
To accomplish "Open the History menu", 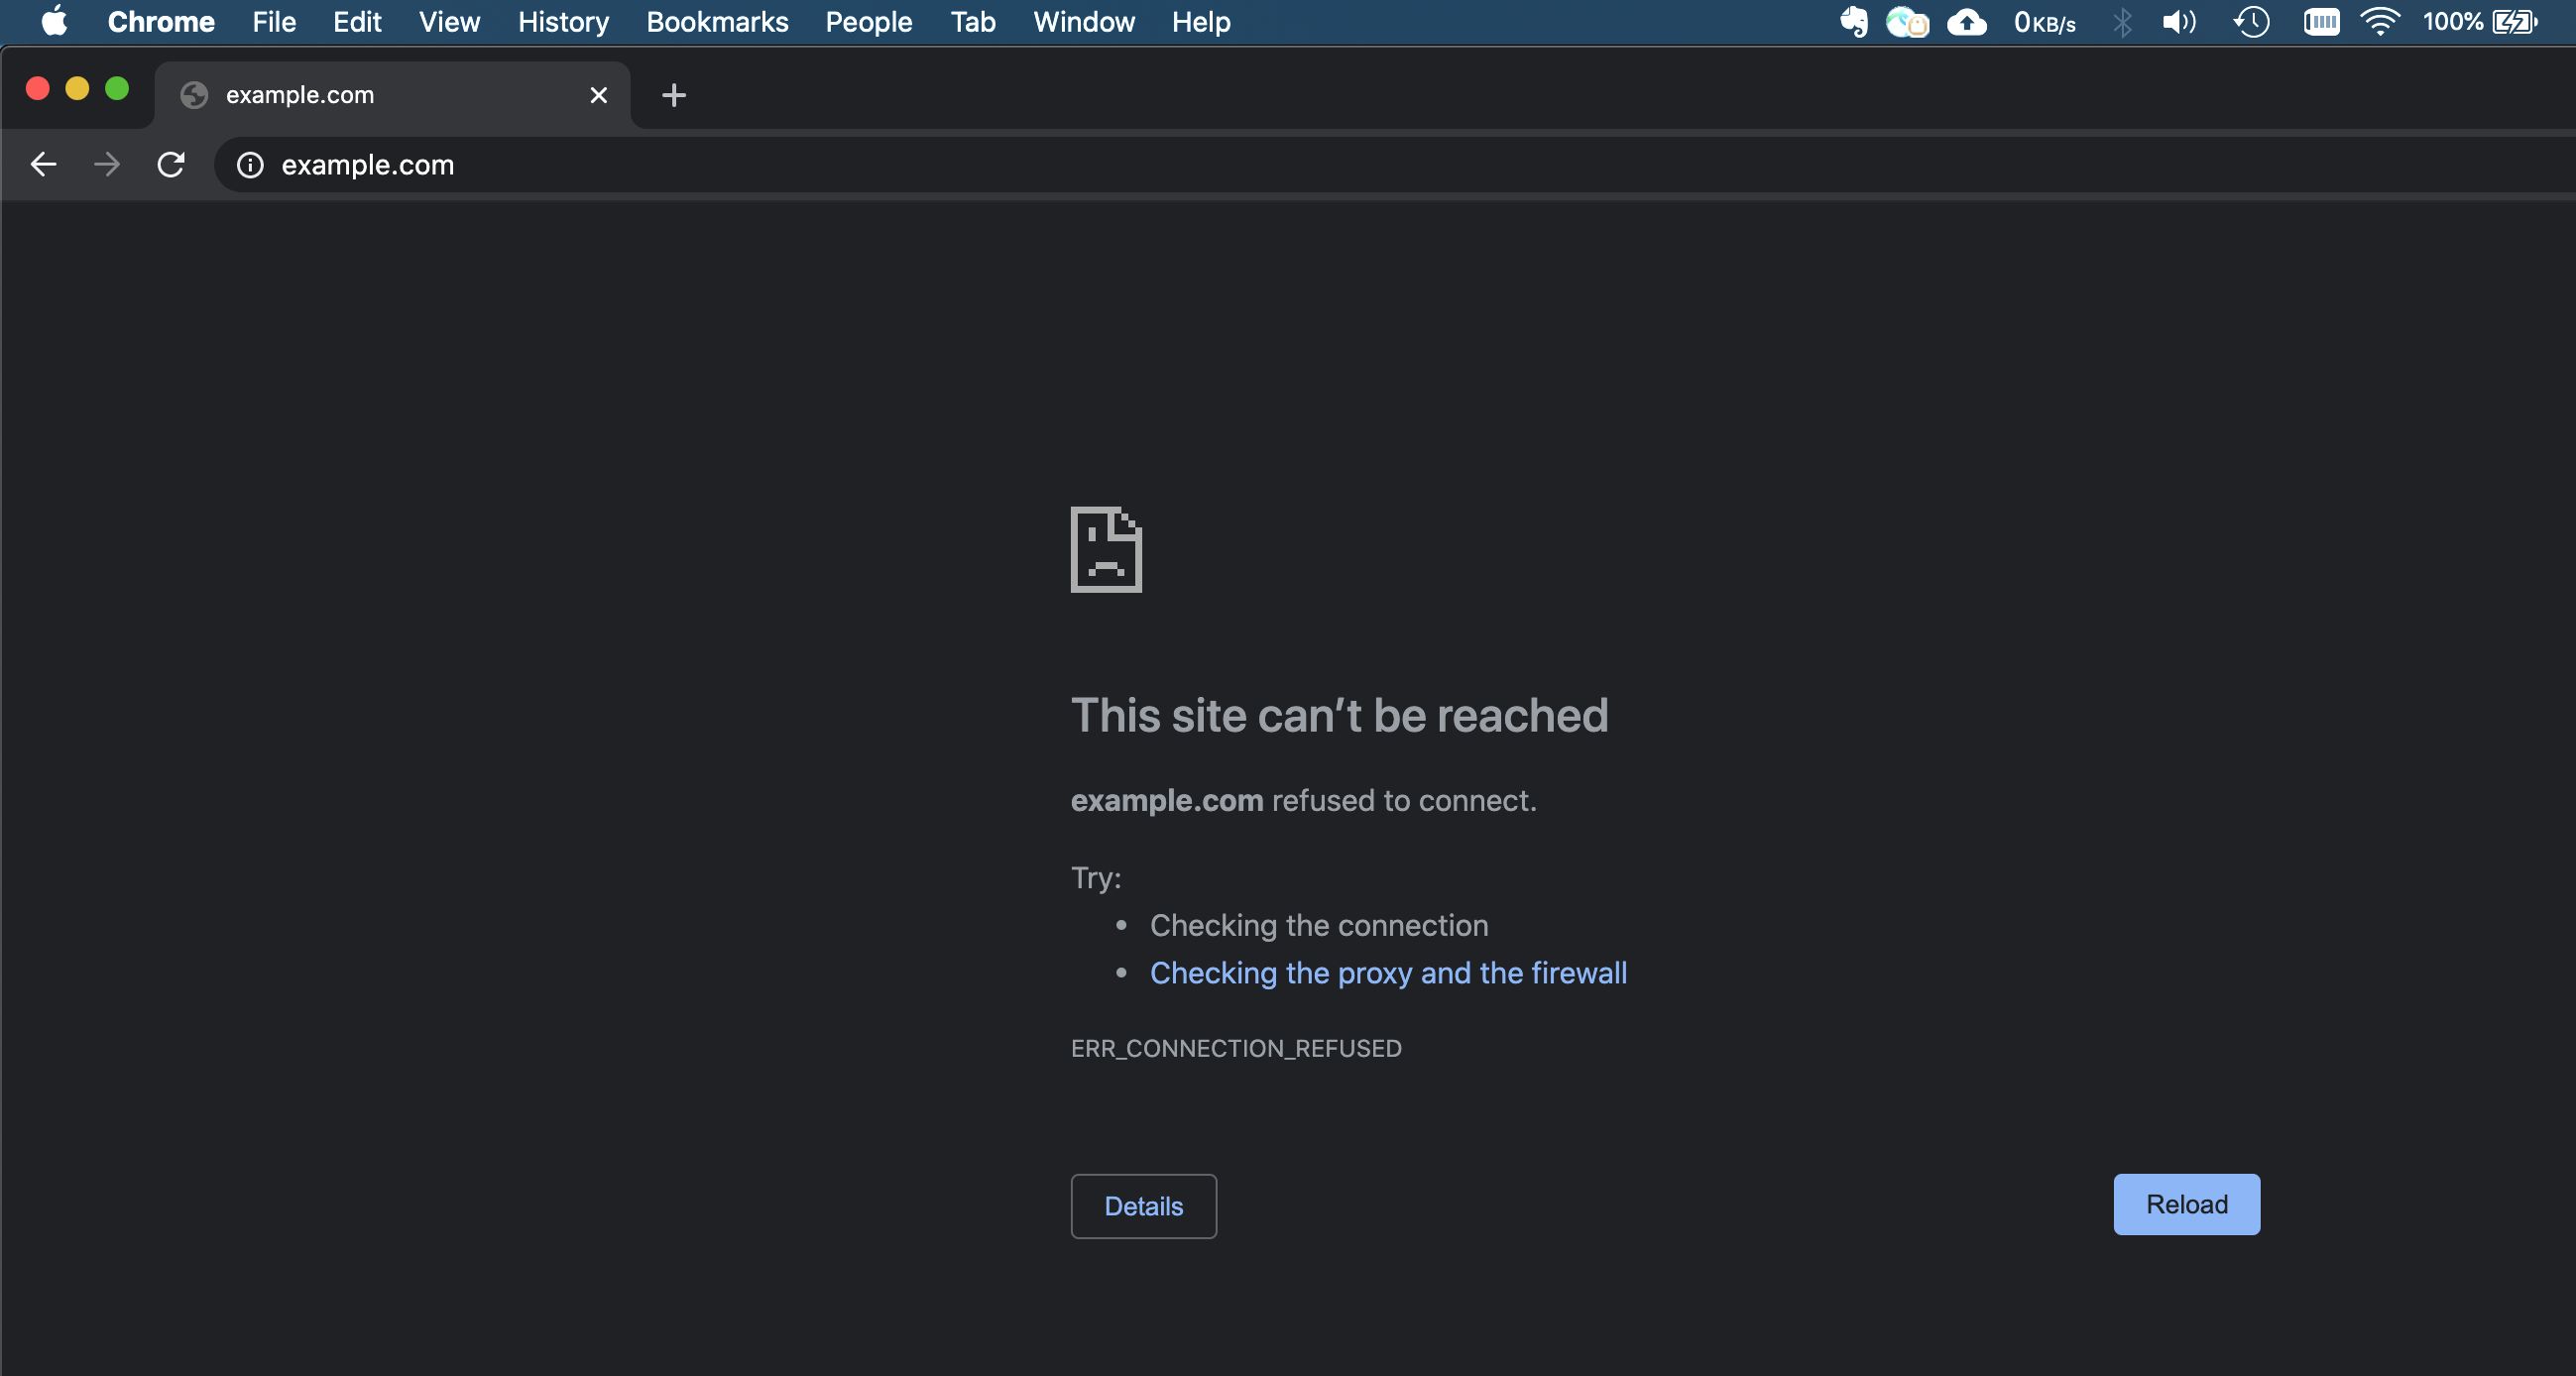I will (x=563, y=22).
